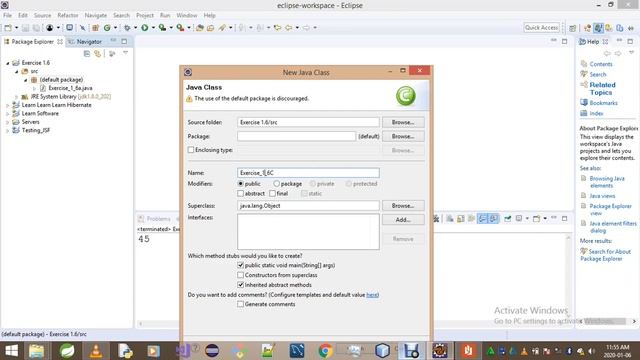Switch to the Problems tab
This screenshot has width=640, height=360.
click(x=155, y=219)
